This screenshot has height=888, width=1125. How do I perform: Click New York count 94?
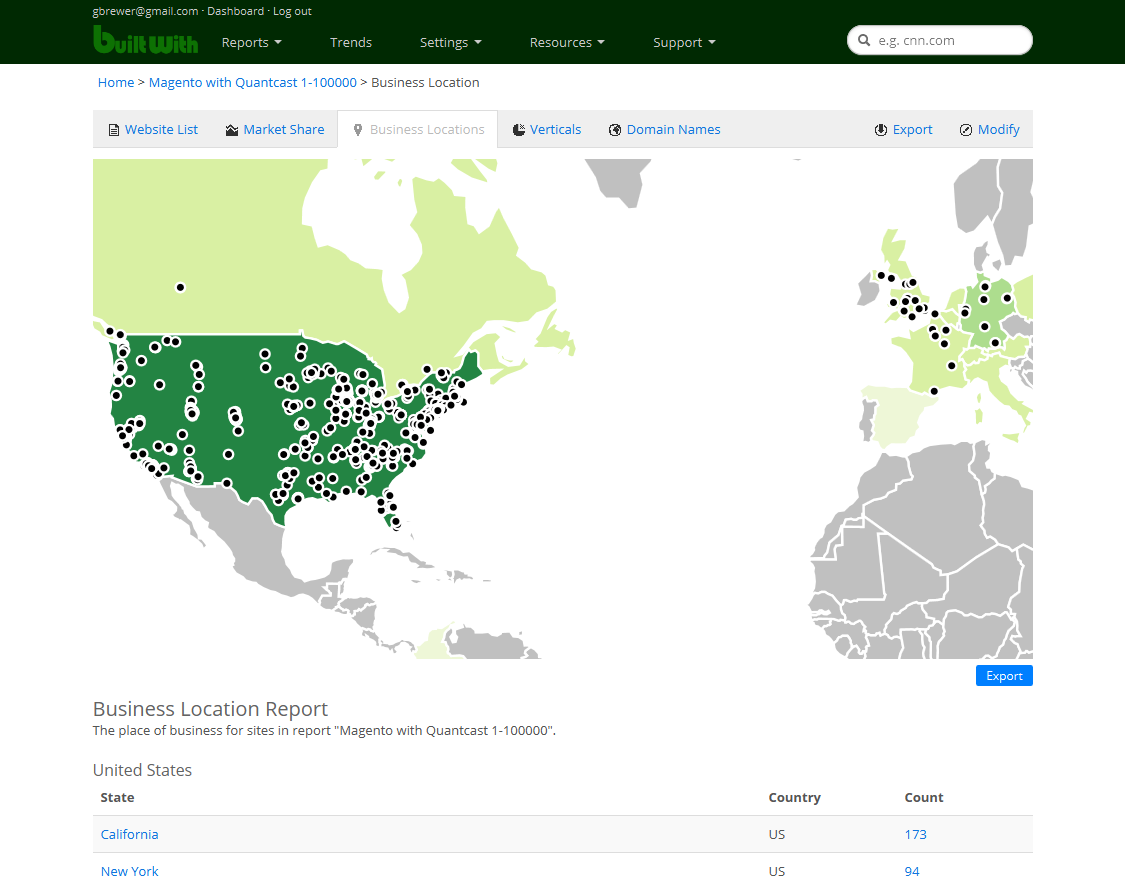pos(912,872)
